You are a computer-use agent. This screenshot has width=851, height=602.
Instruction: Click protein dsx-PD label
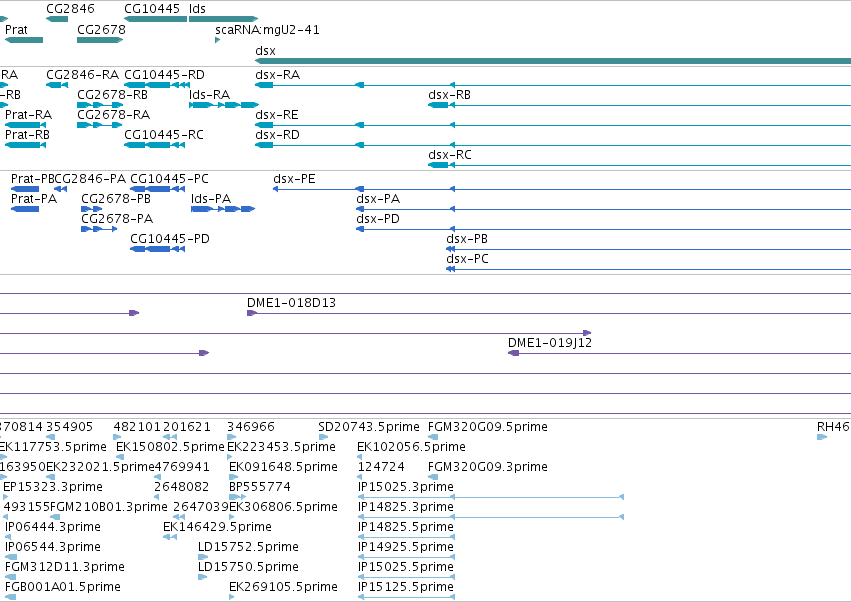378,219
